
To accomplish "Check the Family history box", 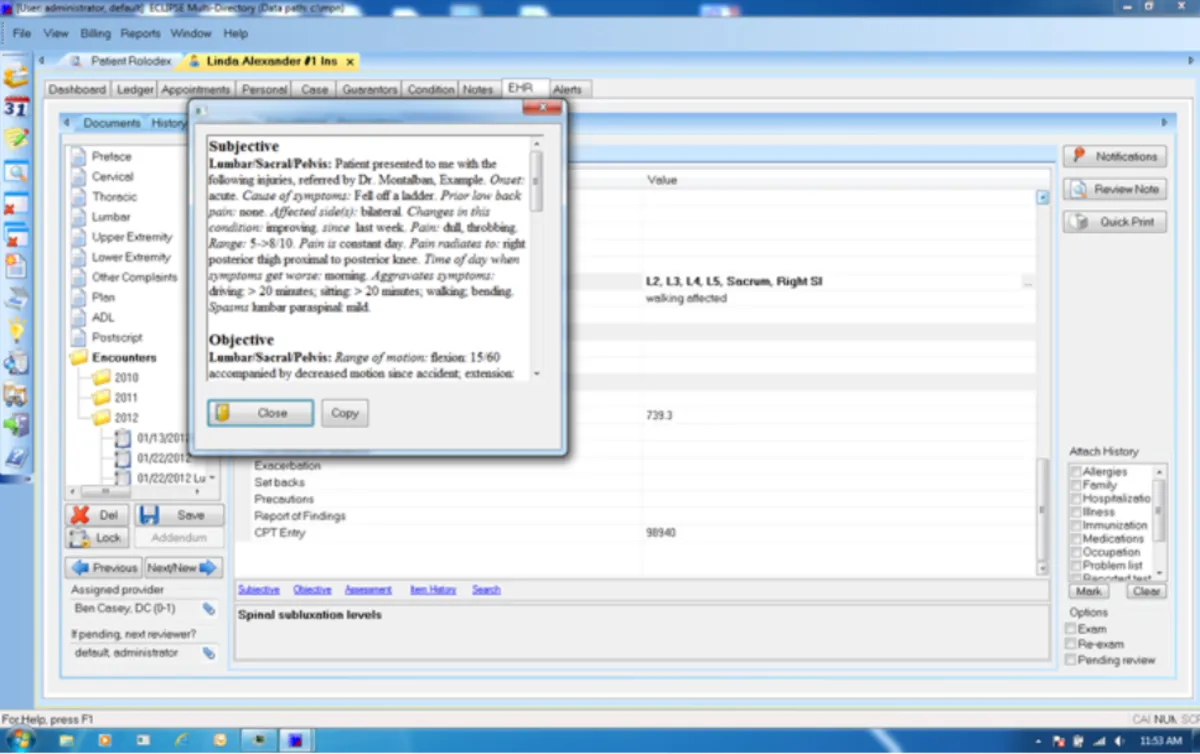I will tap(1076, 485).
